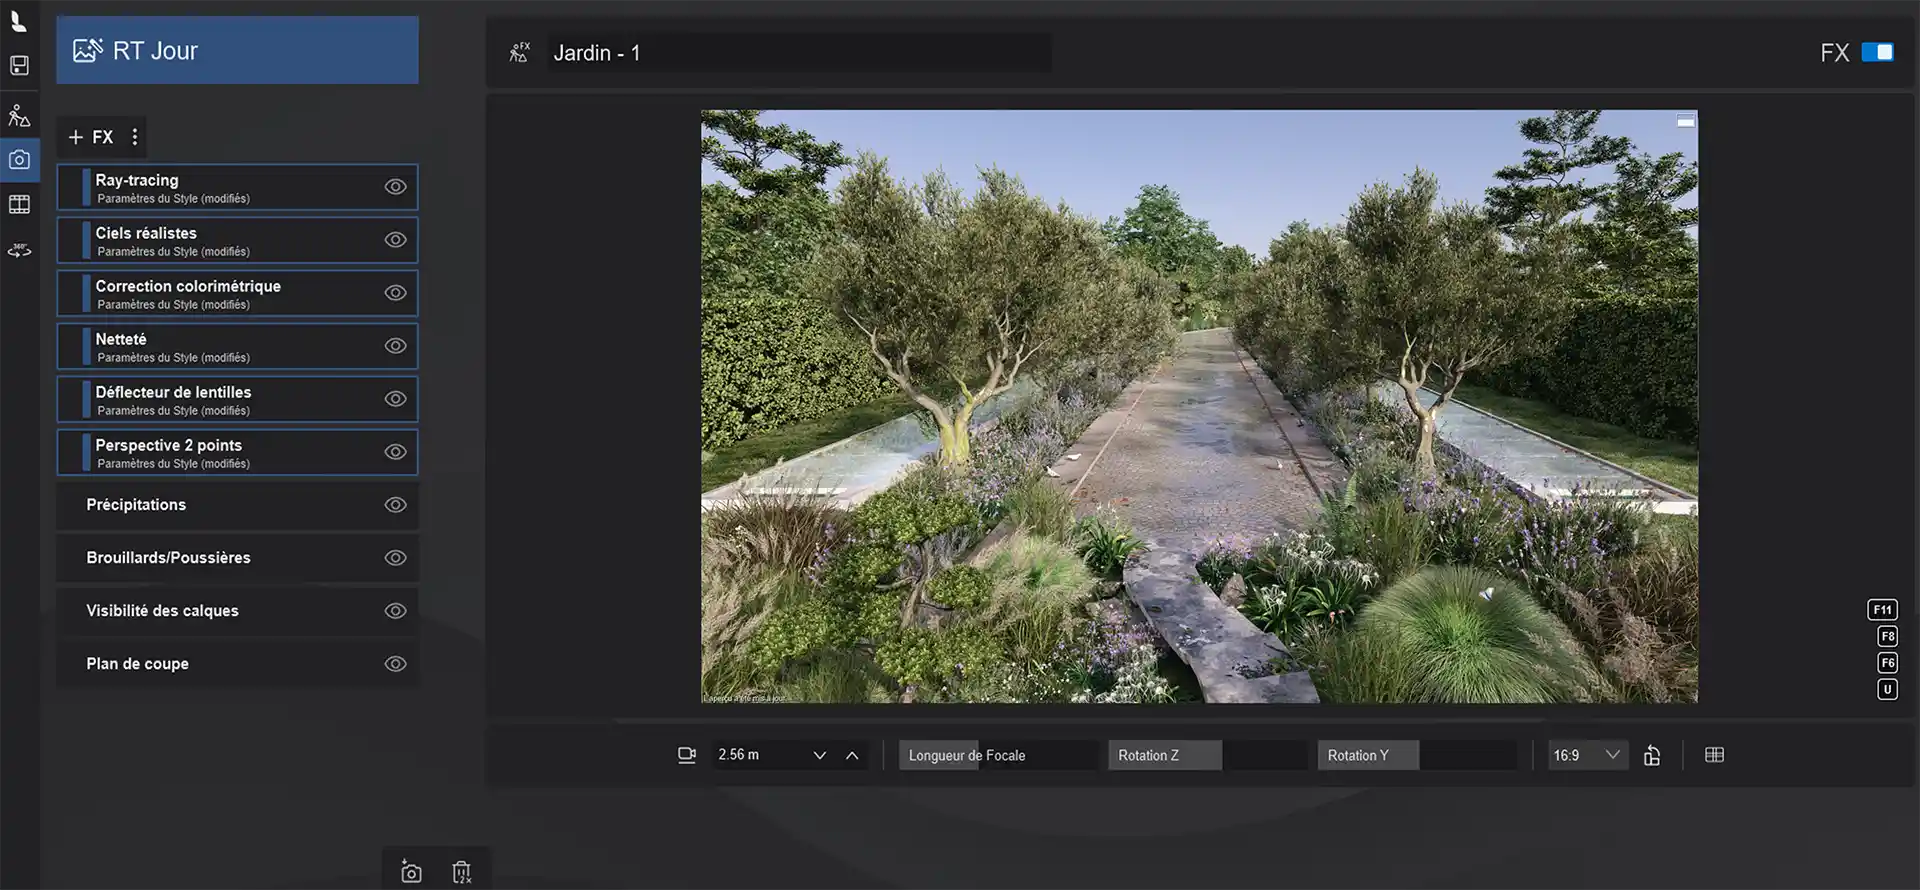Toggle Précipitations effect visibility
The image size is (1920, 890).
click(x=396, y=505)
